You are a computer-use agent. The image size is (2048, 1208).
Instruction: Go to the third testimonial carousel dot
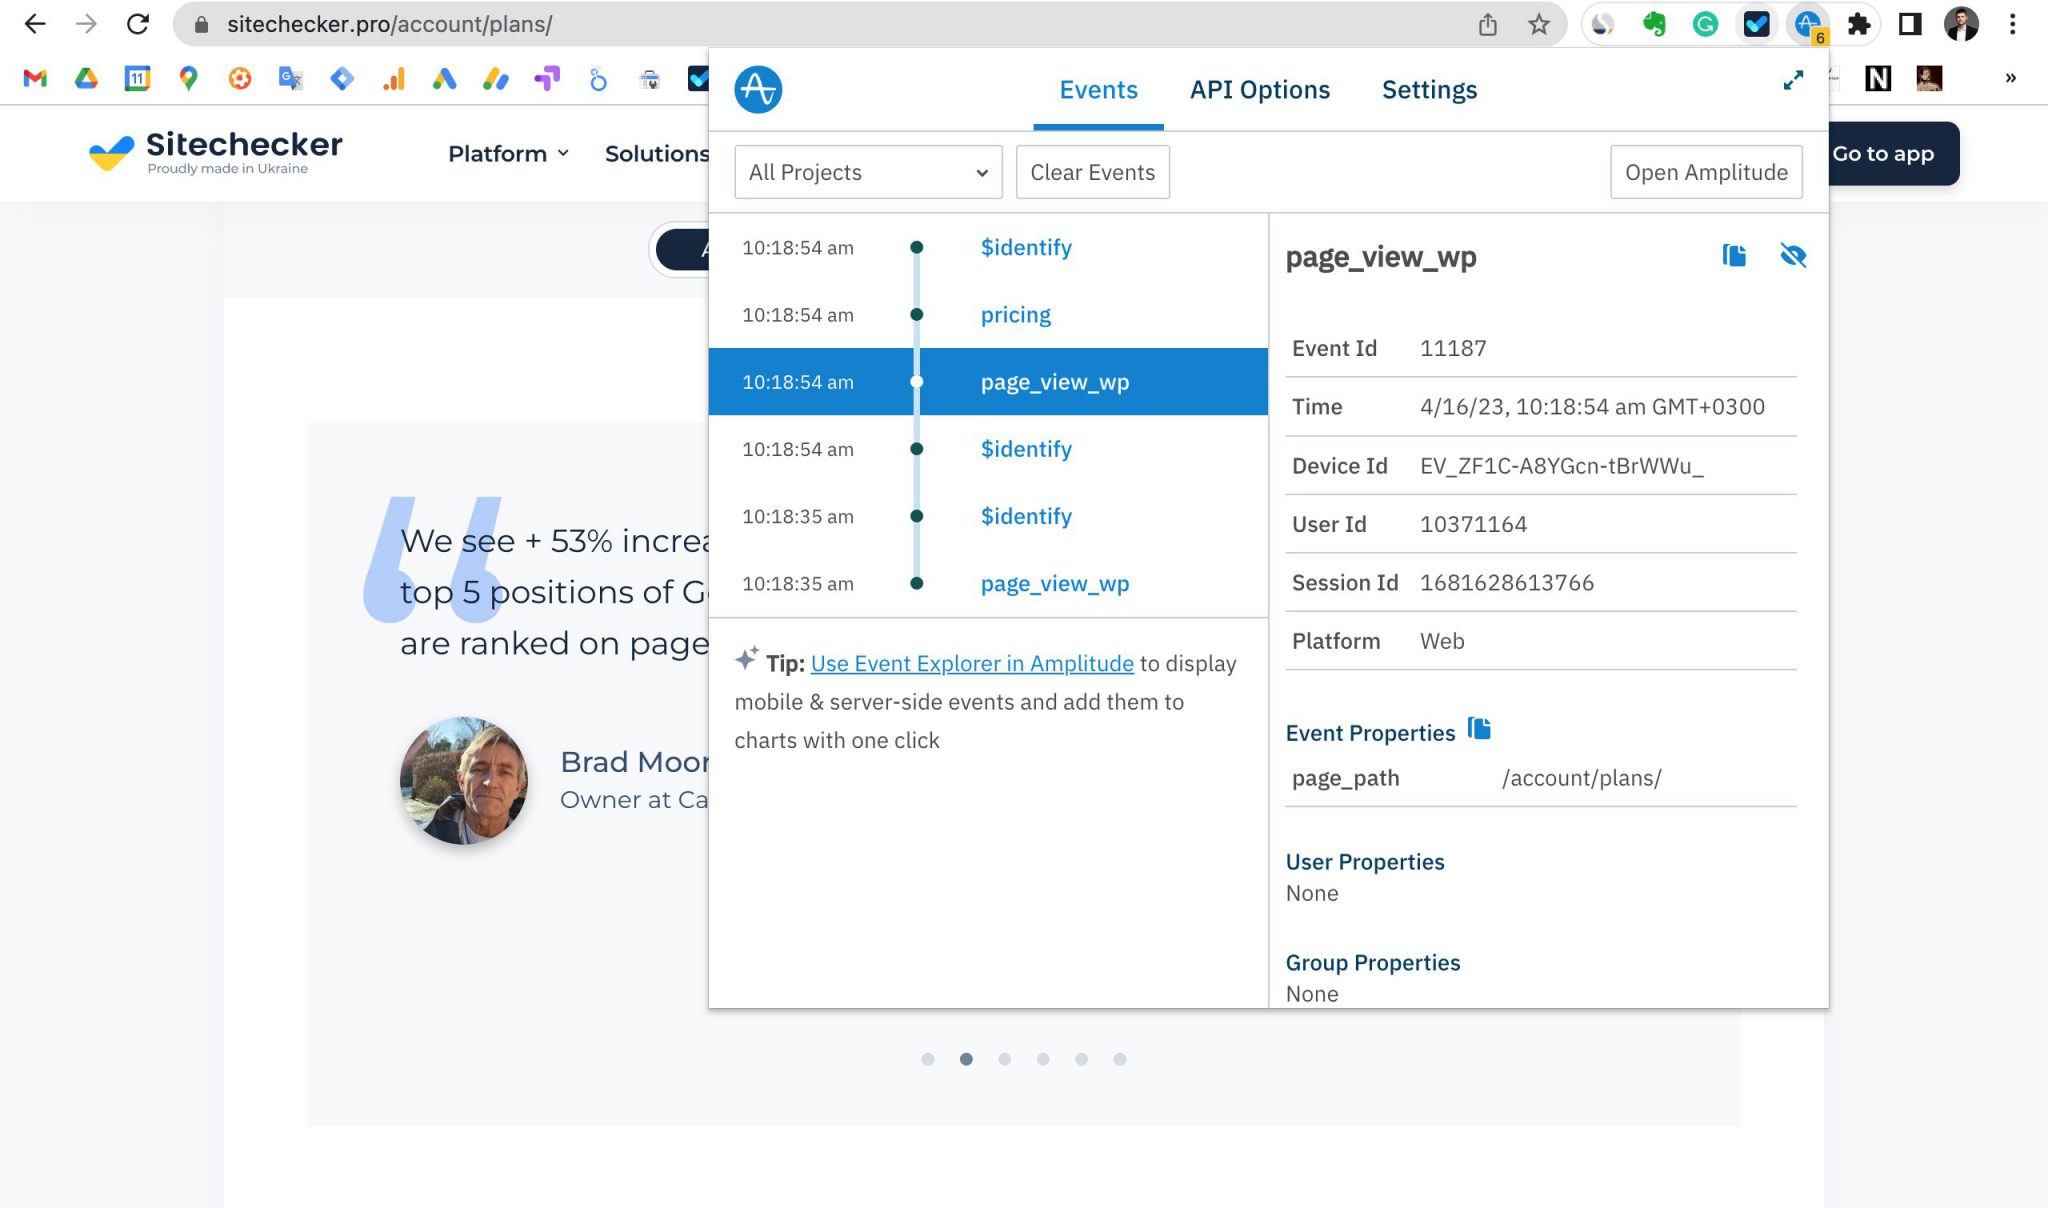click(1004, 1059)
